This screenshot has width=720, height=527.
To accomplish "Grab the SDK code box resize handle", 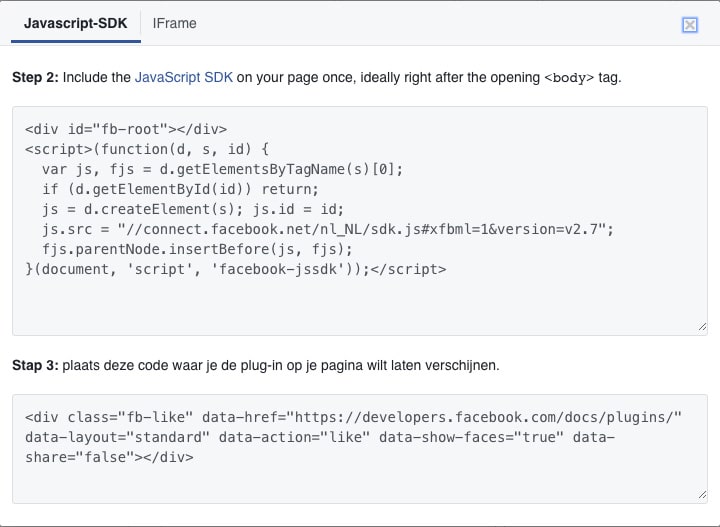I will coord(702,327).
